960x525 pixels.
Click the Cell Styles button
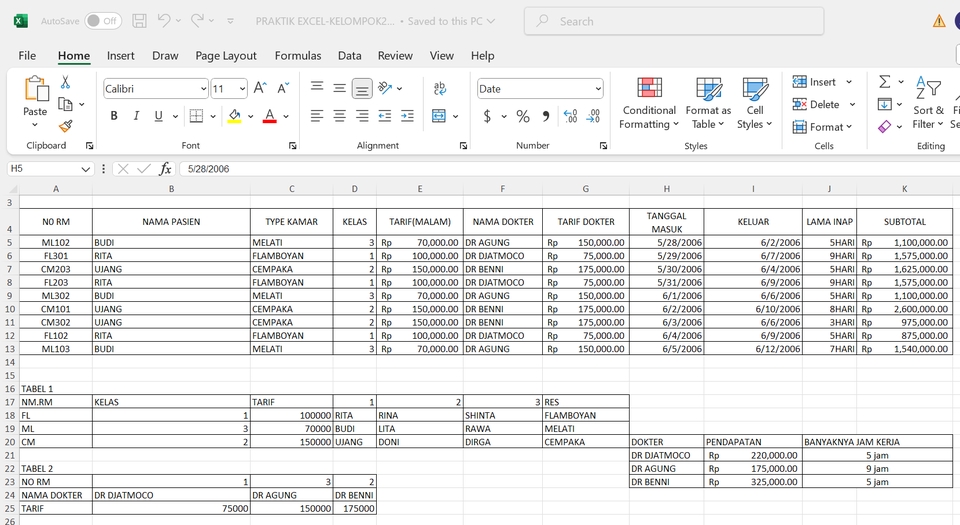pos(754,103)
